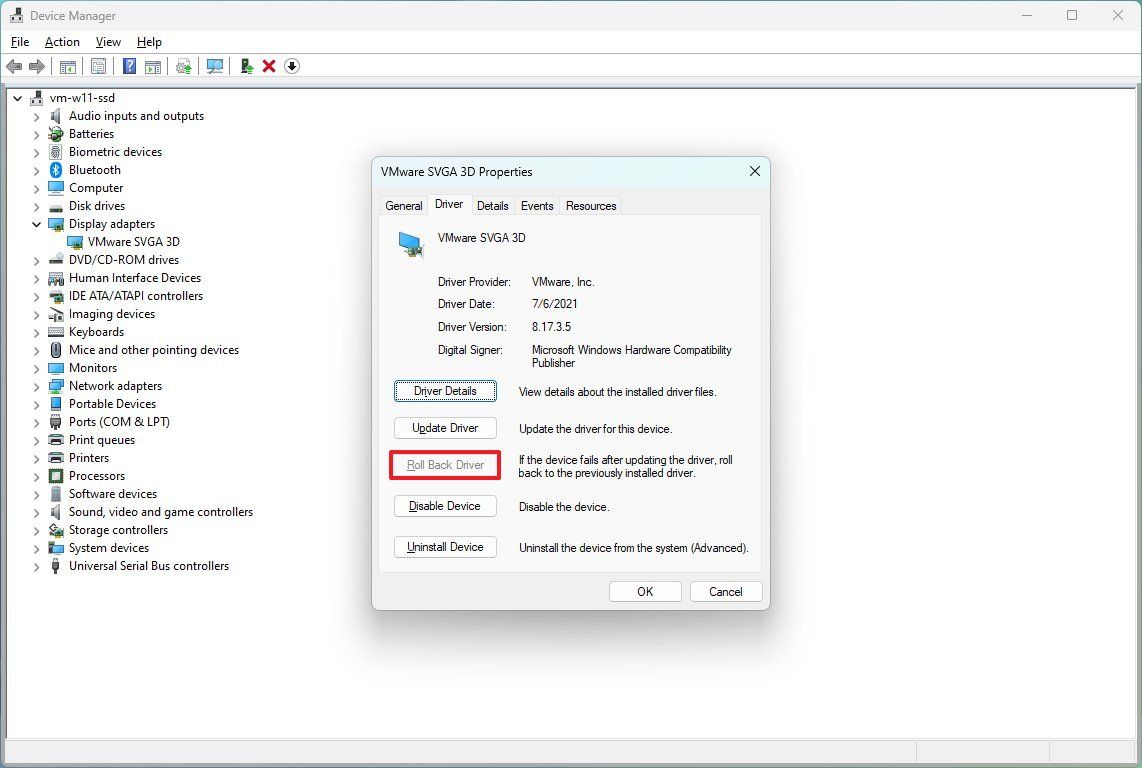The image size is (1142, 768).
Task: Click the forward navigation arrow
Action: click(37, 66)
